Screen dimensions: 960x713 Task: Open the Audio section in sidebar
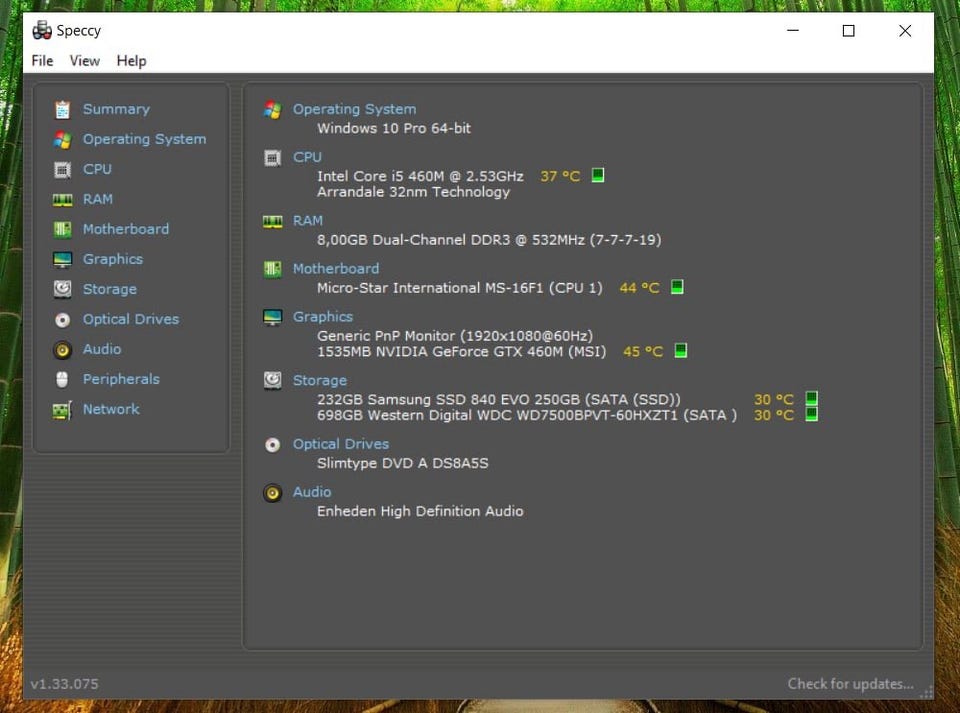(102, 349)
